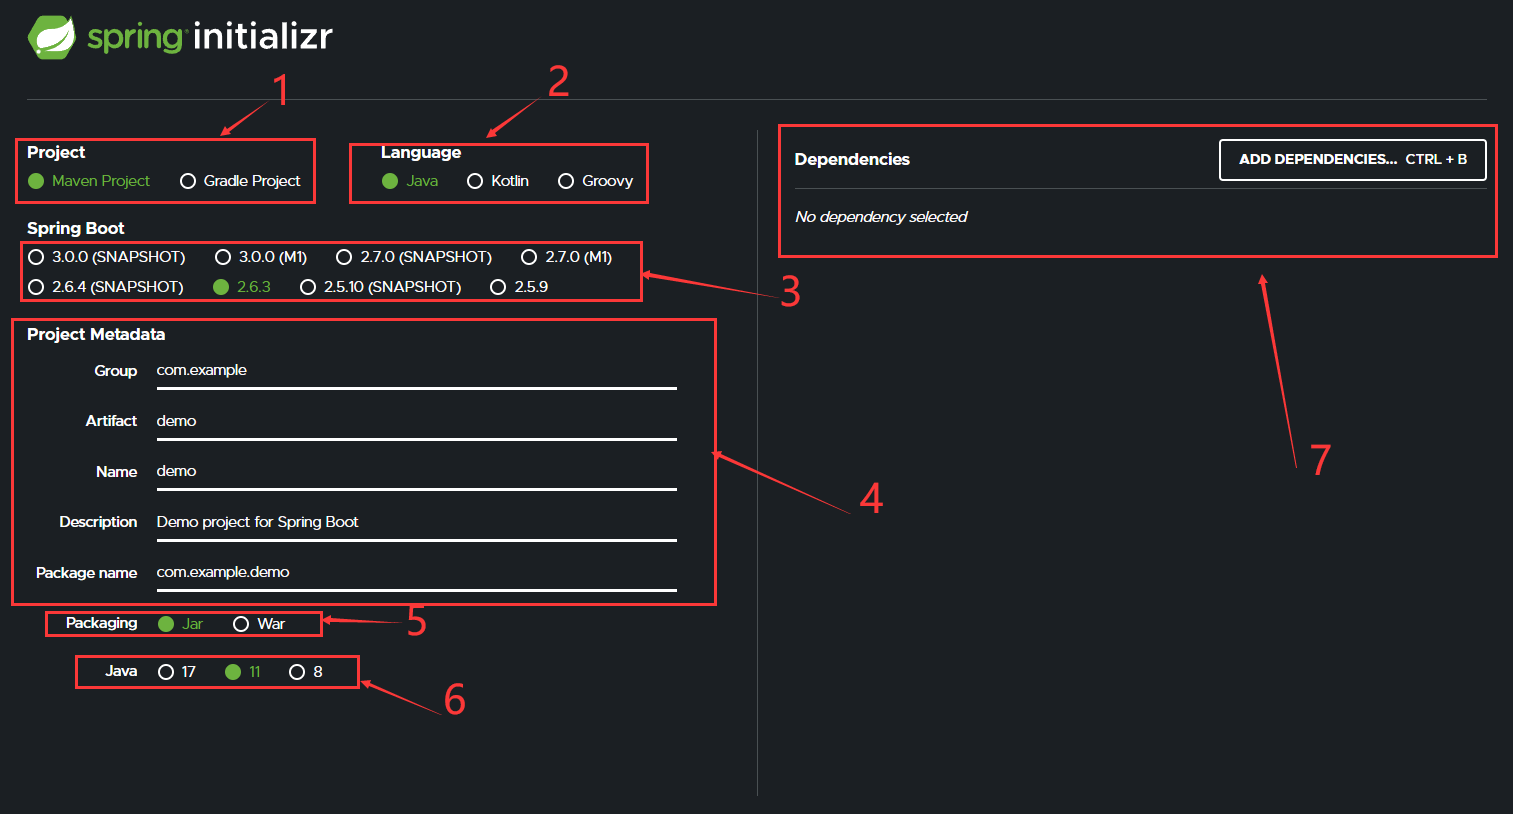Viewport: 1513px width, 814px height.
Task: Choose Java as the language
Action: coord(410,181)
